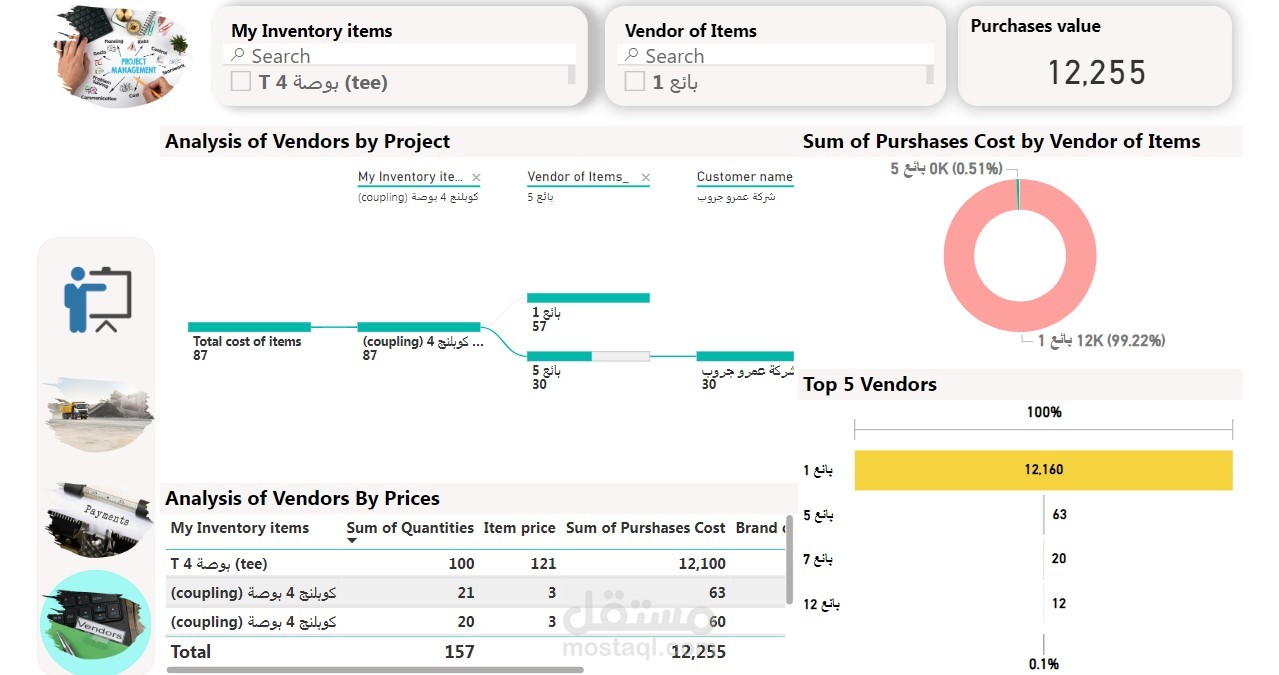Viewport: 1279px width, 675px height.
Task: Remove the My Inventory items decomposition level
Action: (x=476, y=178)
